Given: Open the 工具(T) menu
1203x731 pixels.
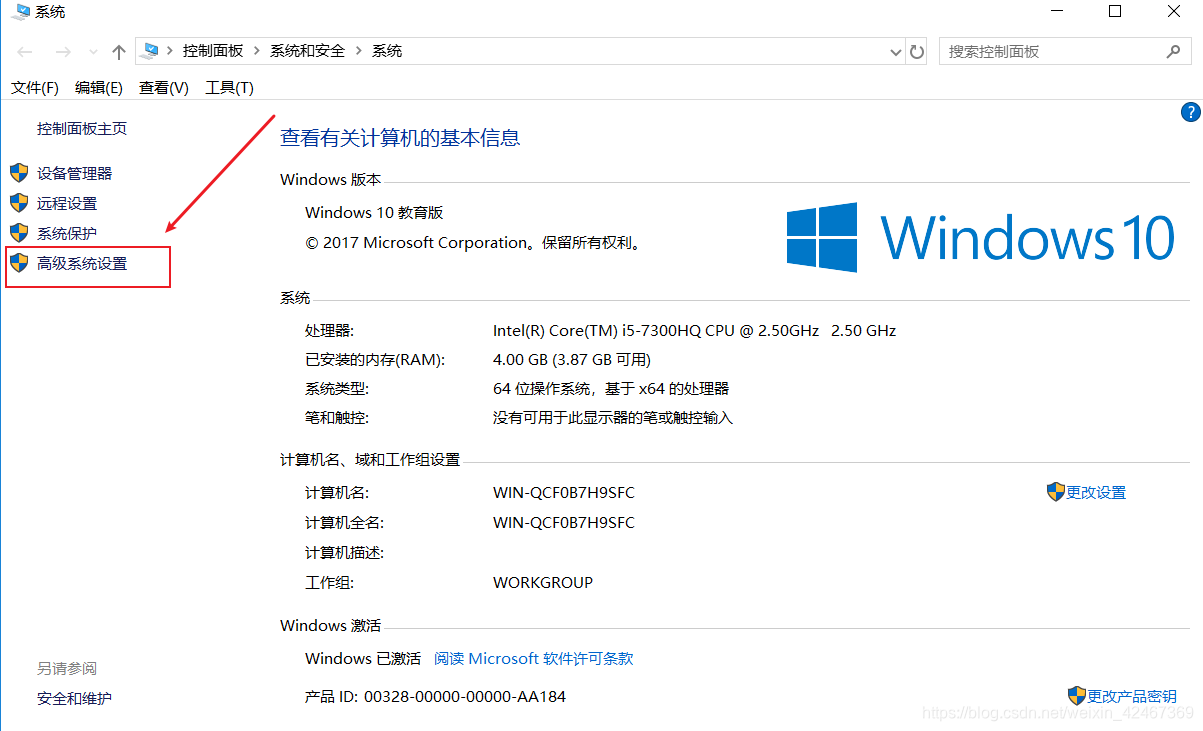Looking at the screenshot, I should tap(230, 88).
